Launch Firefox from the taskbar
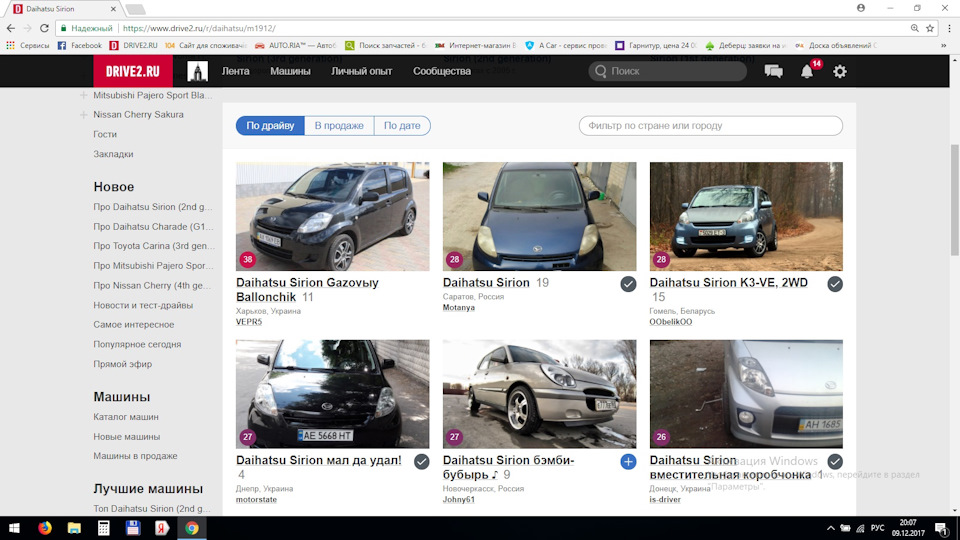 tap(45, 528)
